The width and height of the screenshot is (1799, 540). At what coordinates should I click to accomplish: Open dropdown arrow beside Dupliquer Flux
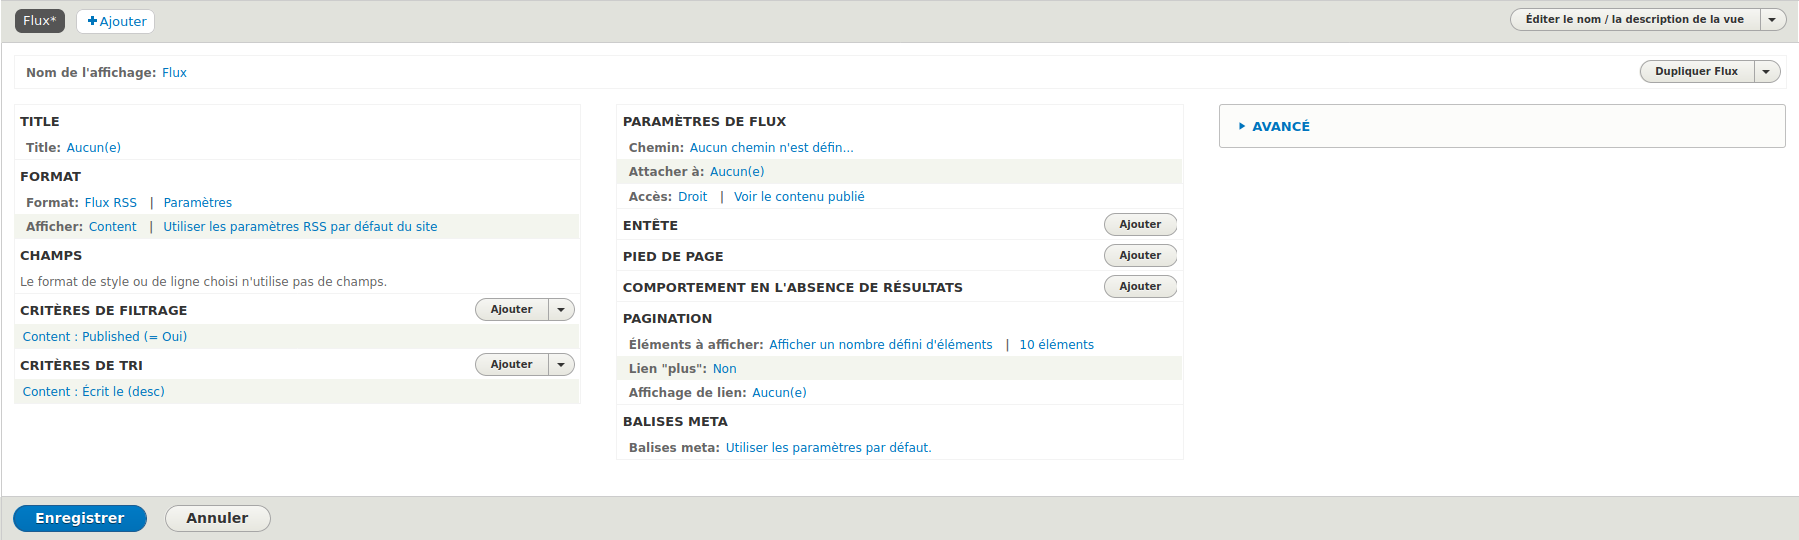tap(1766, 72)
